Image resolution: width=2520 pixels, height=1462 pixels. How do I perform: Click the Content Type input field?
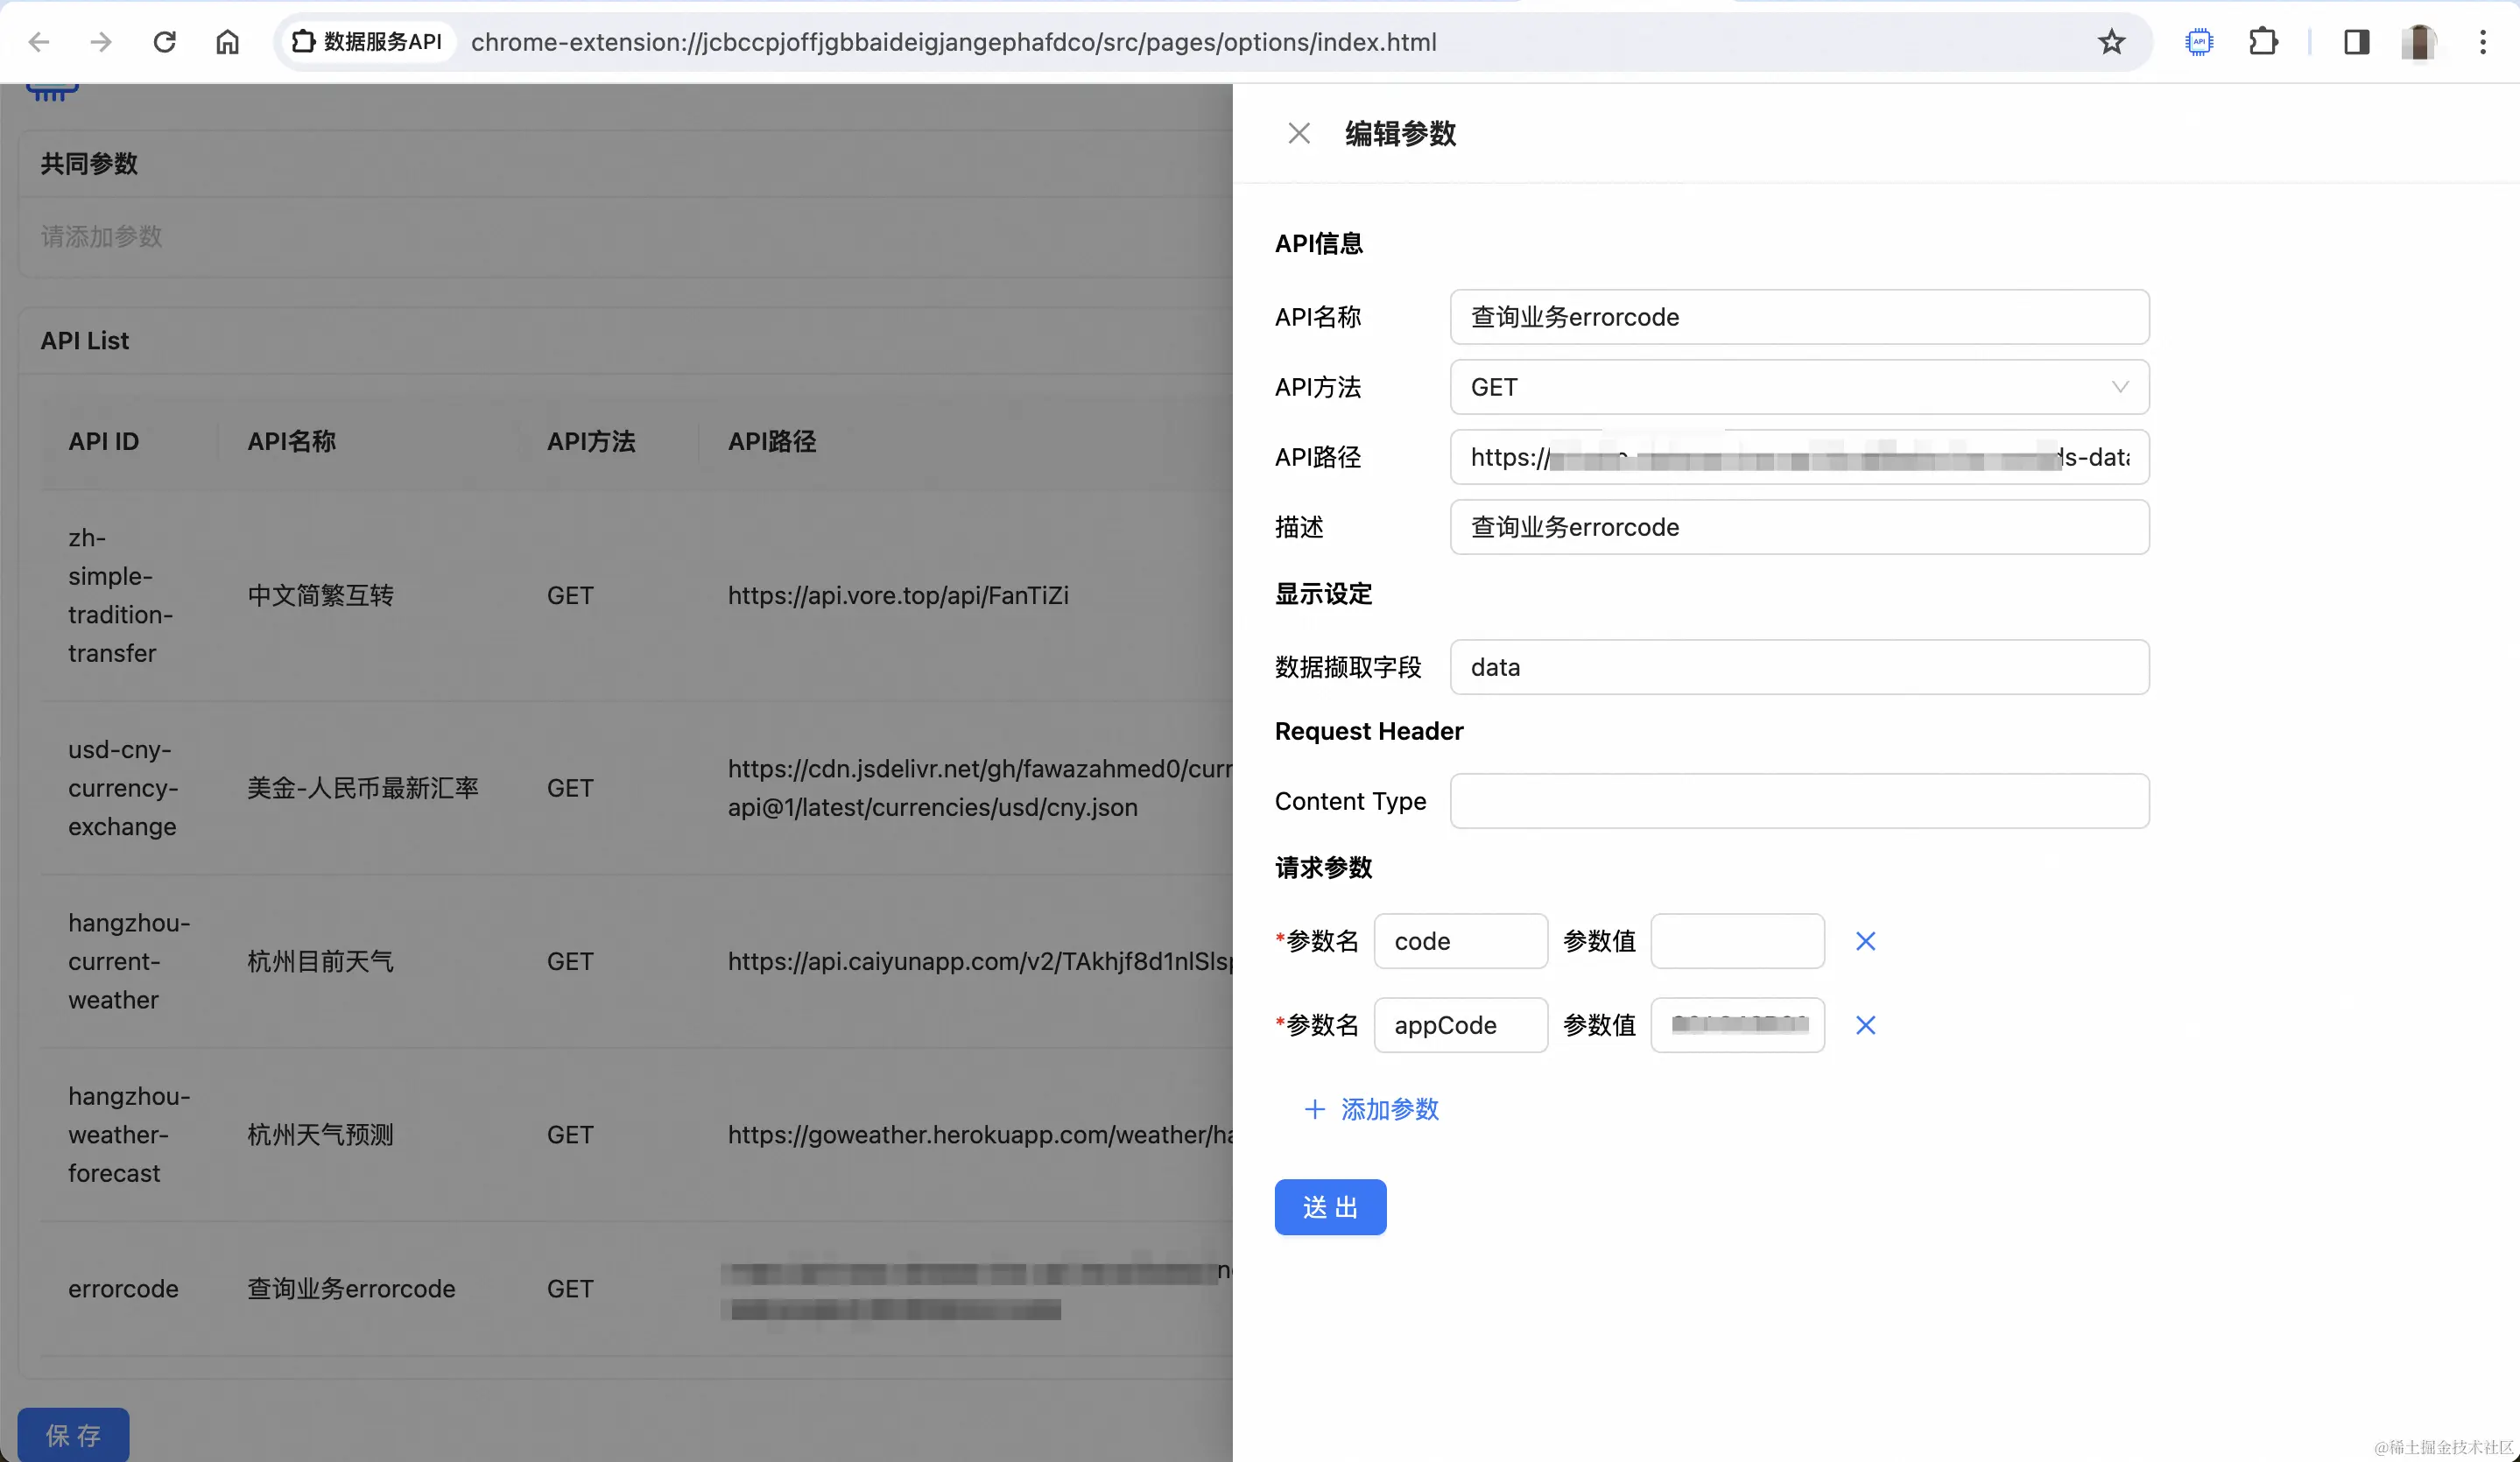click(x=1798, y=801)
